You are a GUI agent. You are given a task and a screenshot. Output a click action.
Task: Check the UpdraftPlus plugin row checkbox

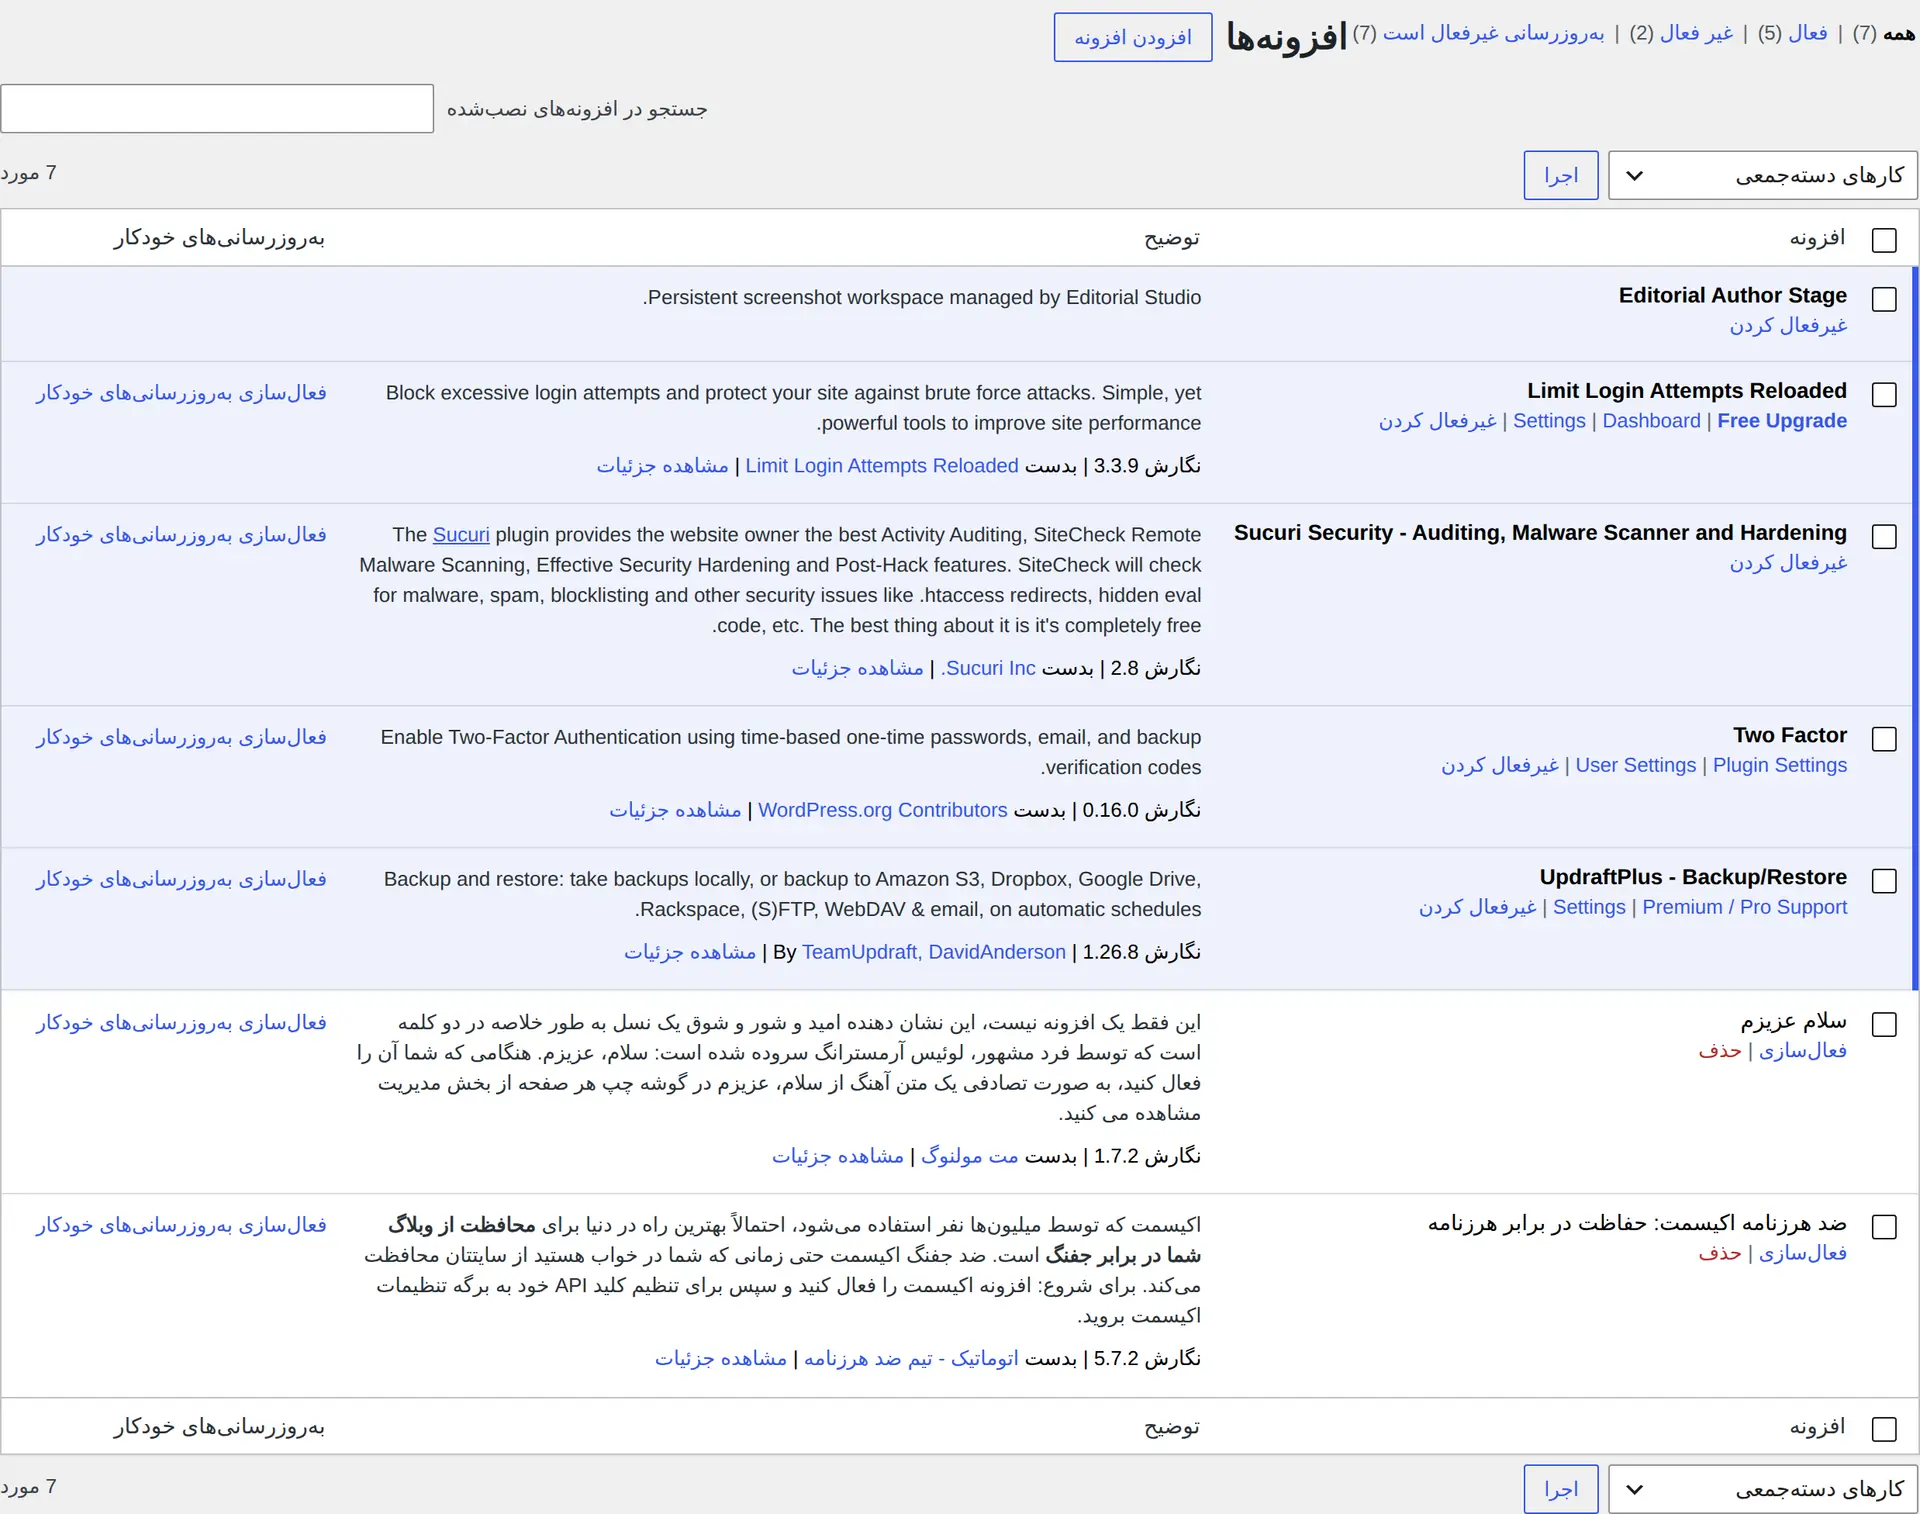[x=1883, y=880]
